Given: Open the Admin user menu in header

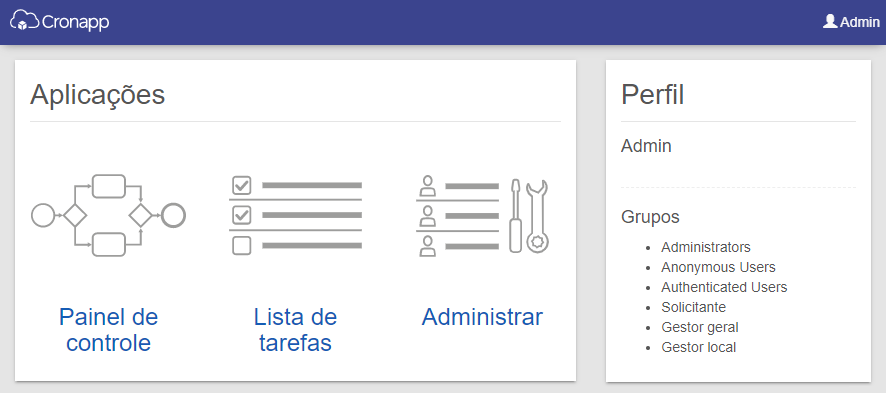Looking at the screenshot, I should pyautogui.click(x=852, y=21).
